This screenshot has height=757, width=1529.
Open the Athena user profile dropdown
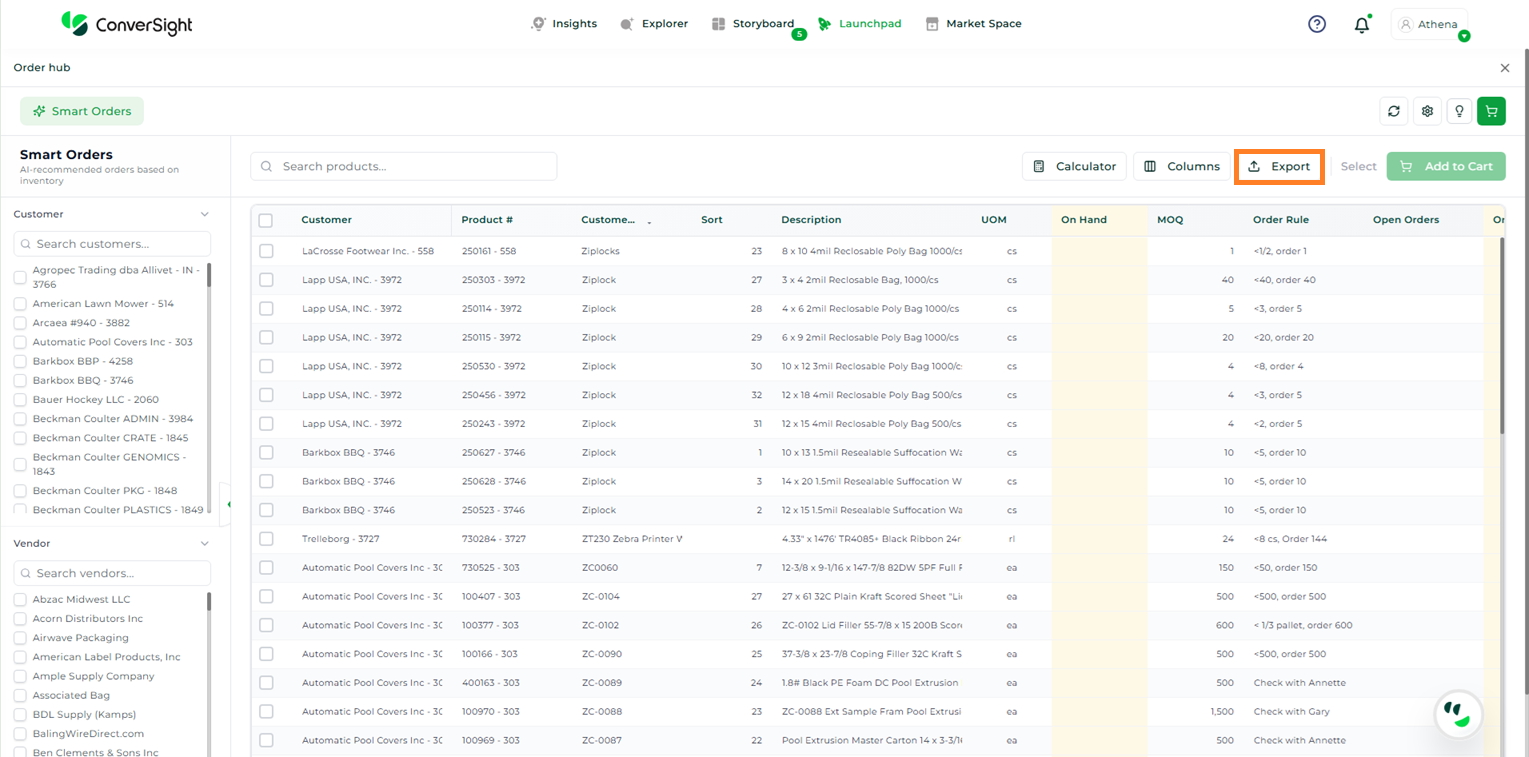click(1429, 25)
